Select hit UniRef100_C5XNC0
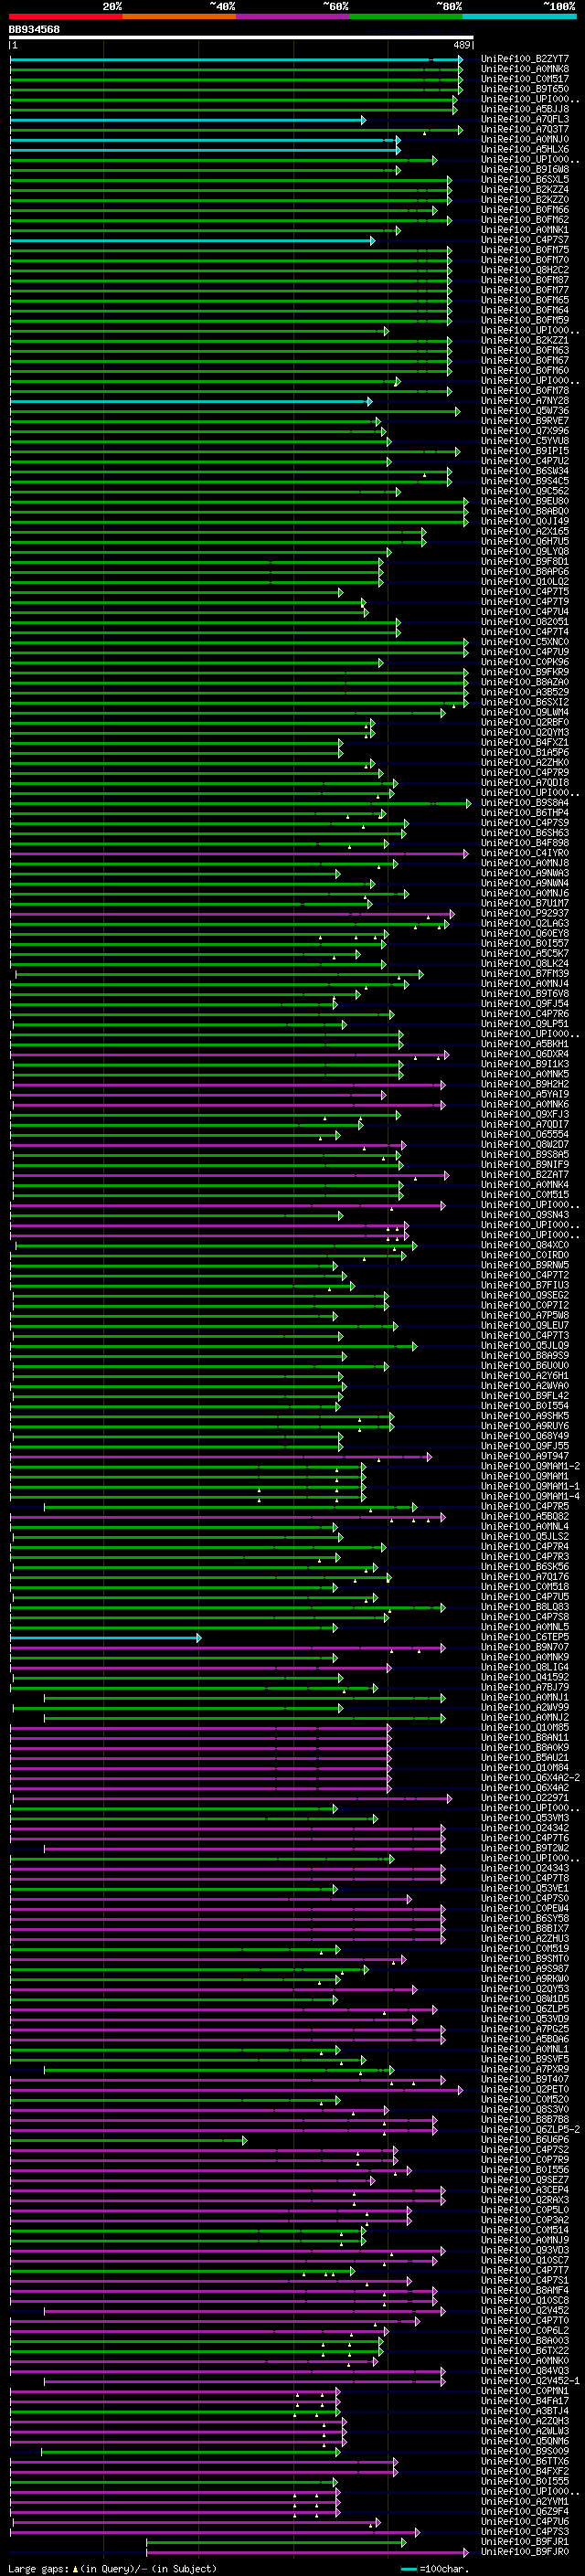The height and width of the screenshot is (2576, 585). (525, 642)
